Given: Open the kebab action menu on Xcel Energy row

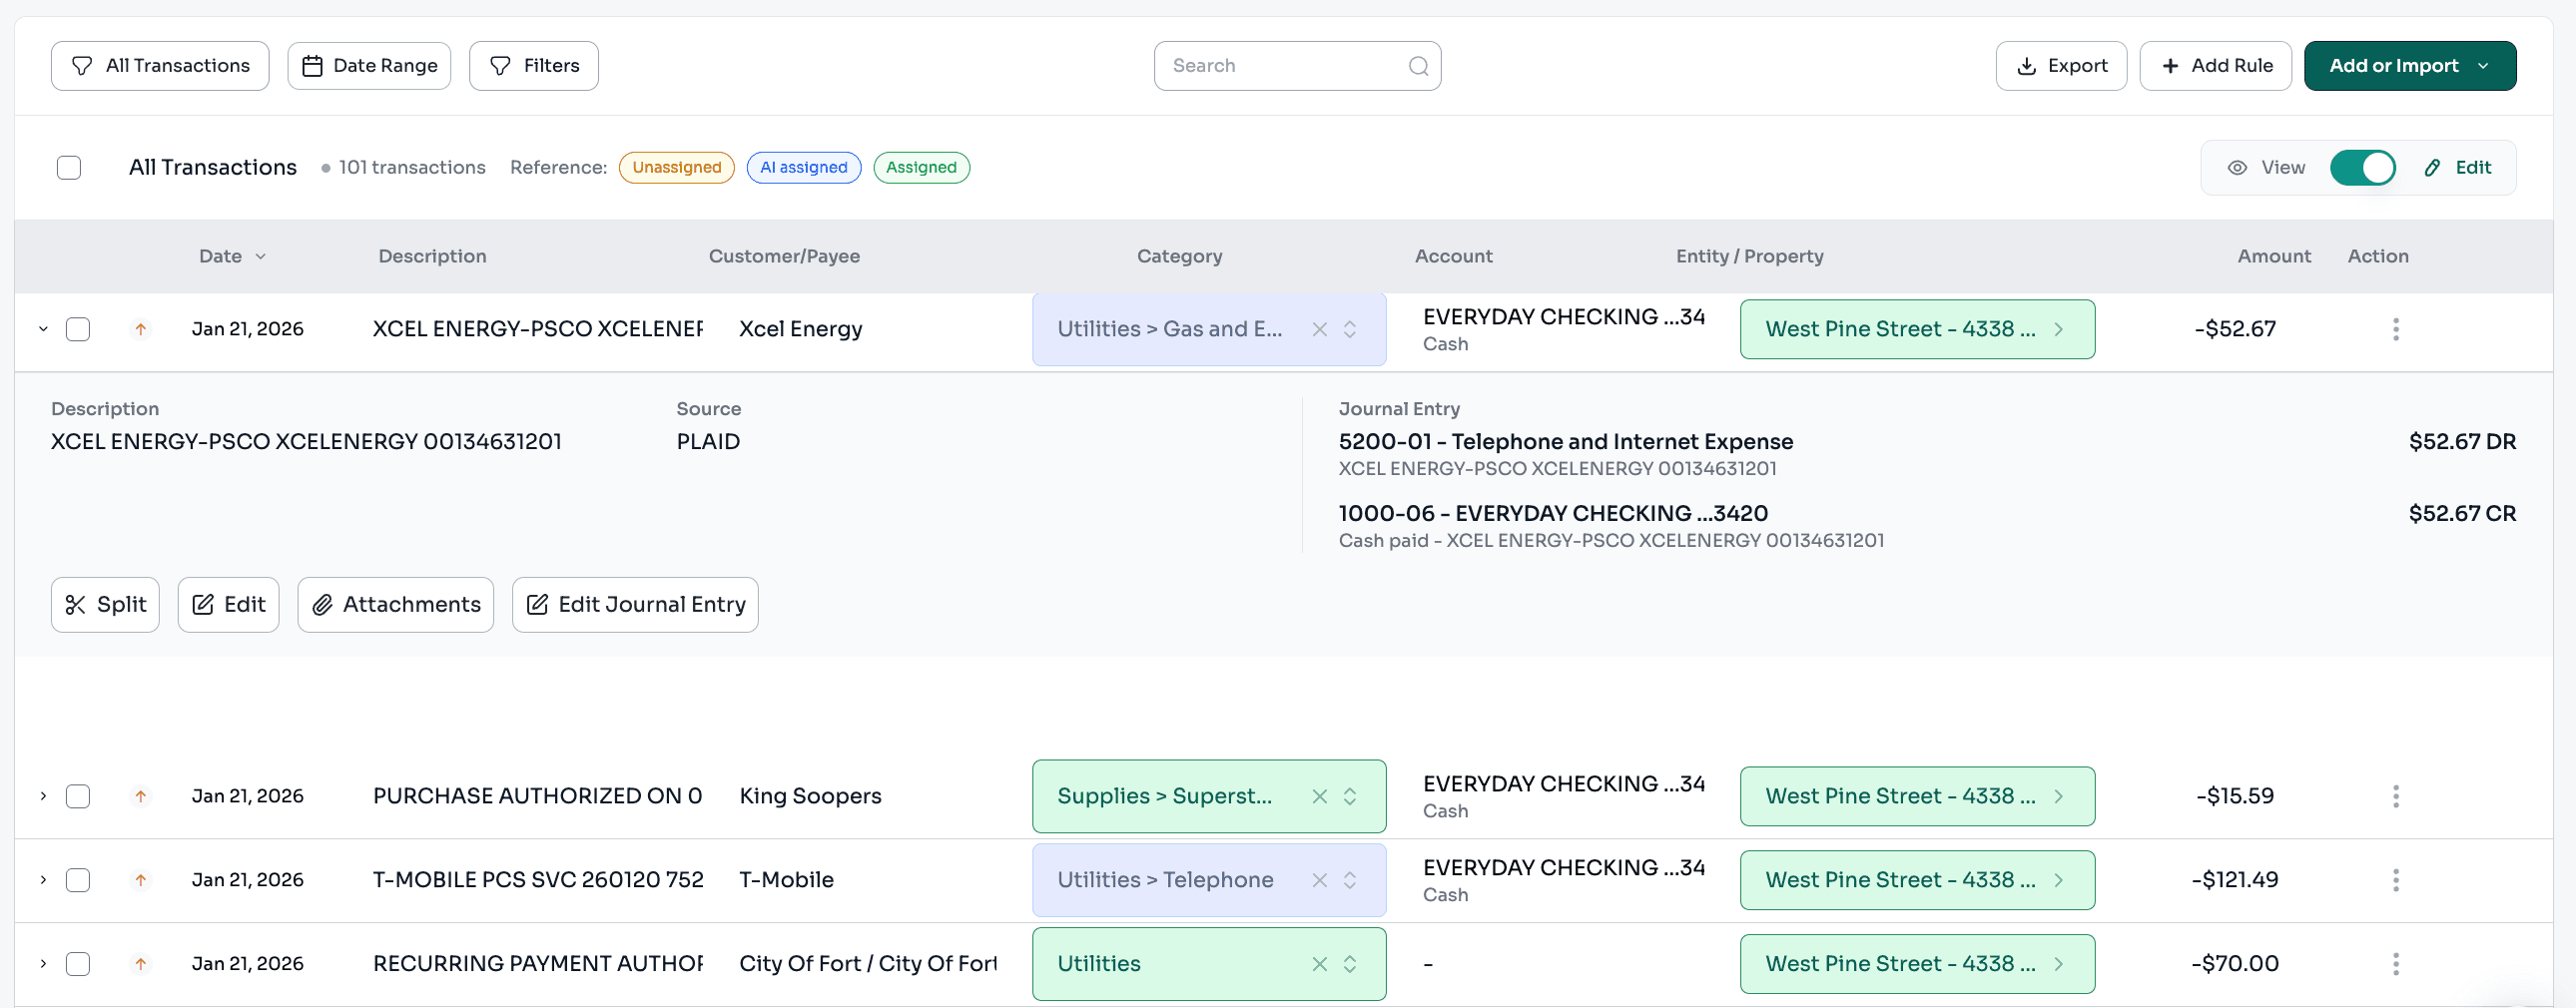Looking at the screenshot, I should point(2395,328).
